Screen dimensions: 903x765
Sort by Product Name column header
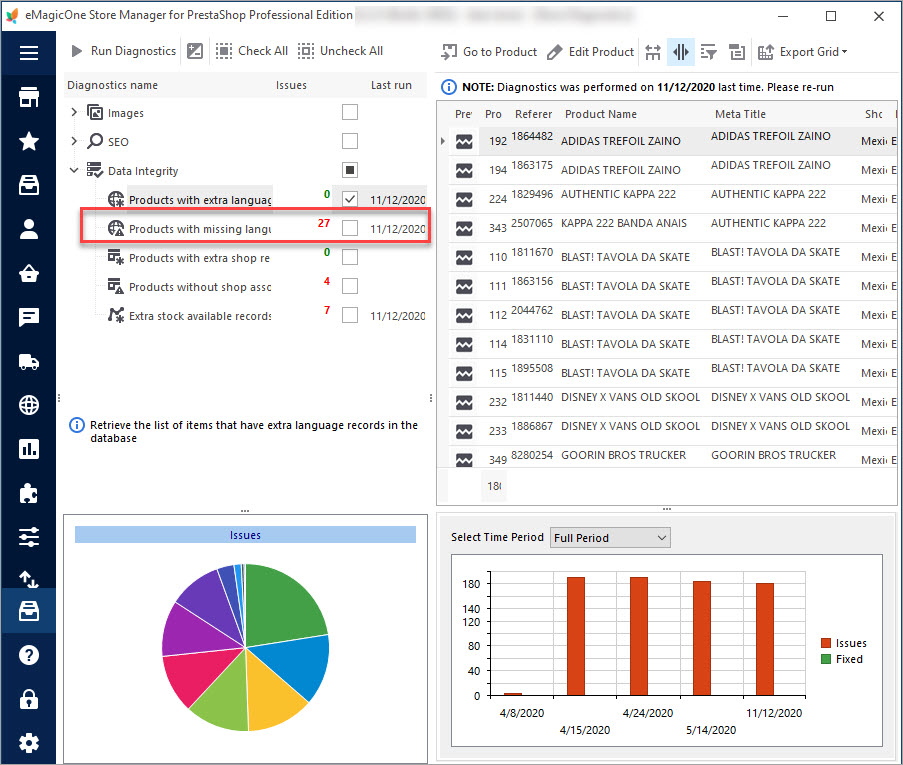pos(601,114)
